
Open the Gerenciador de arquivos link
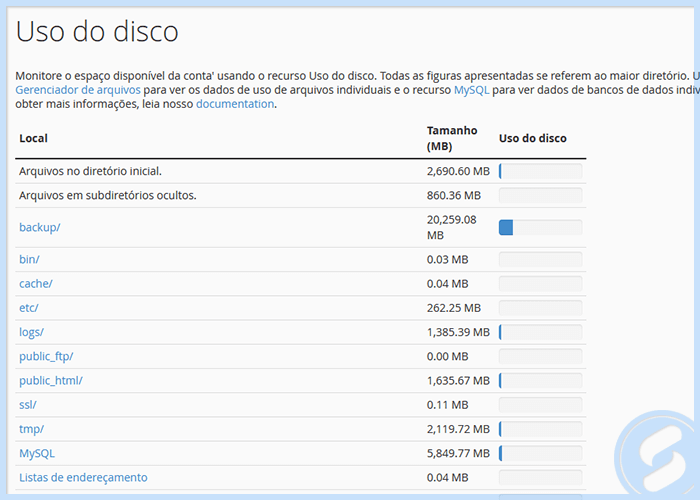coord(78,90)
